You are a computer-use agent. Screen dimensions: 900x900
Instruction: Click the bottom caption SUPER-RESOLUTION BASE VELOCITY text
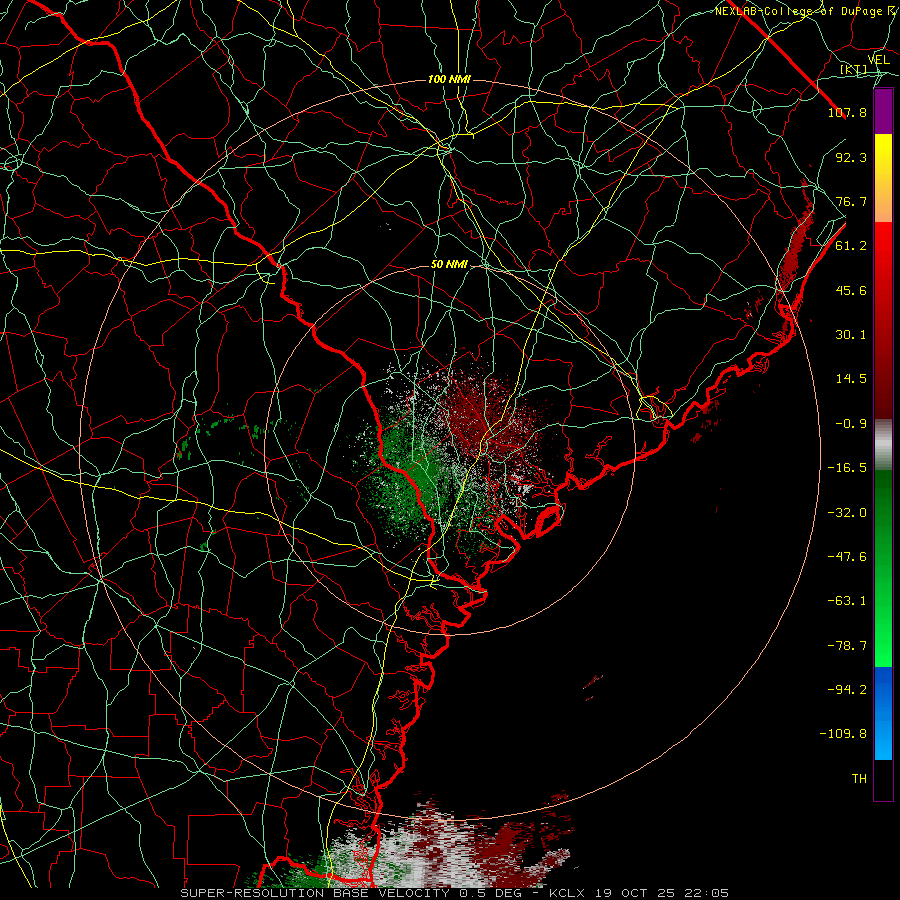tap(315, 893)
